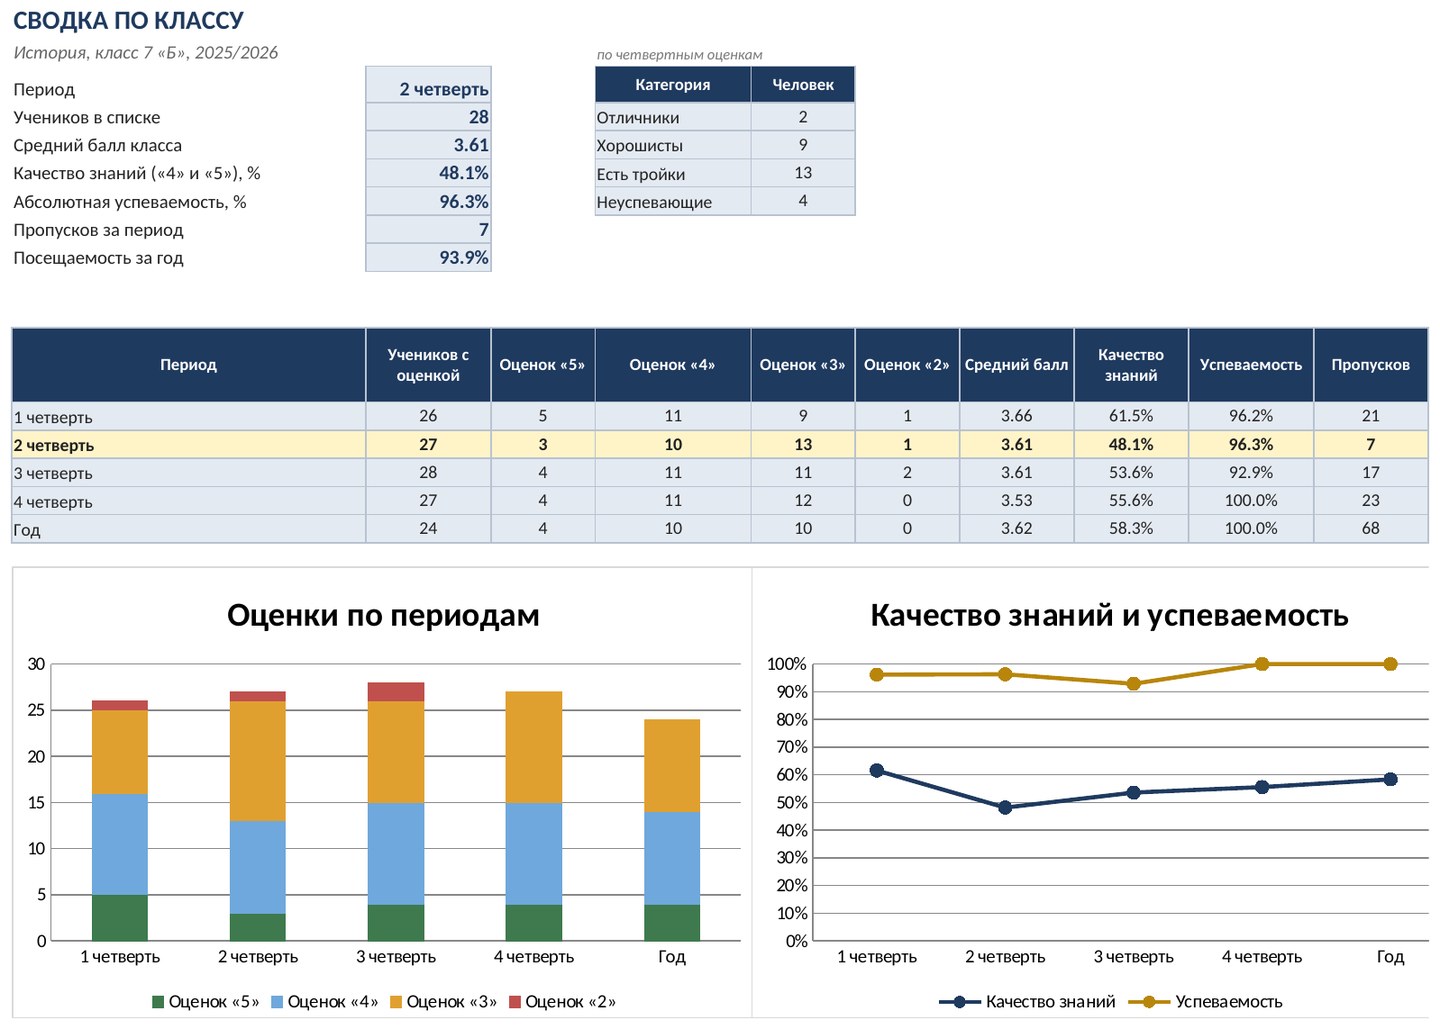1440x1029 pixels.
Task: Click the red «Оценок «2»» legend swatch
Action: (x=515, y=1001)
